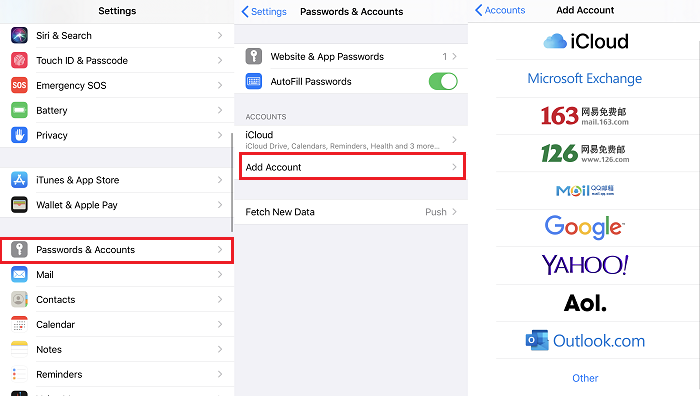The height and width of the screenshot is (396, 700).
Task: Tap the blue Privacy hand icon
Action: point(19,135)
